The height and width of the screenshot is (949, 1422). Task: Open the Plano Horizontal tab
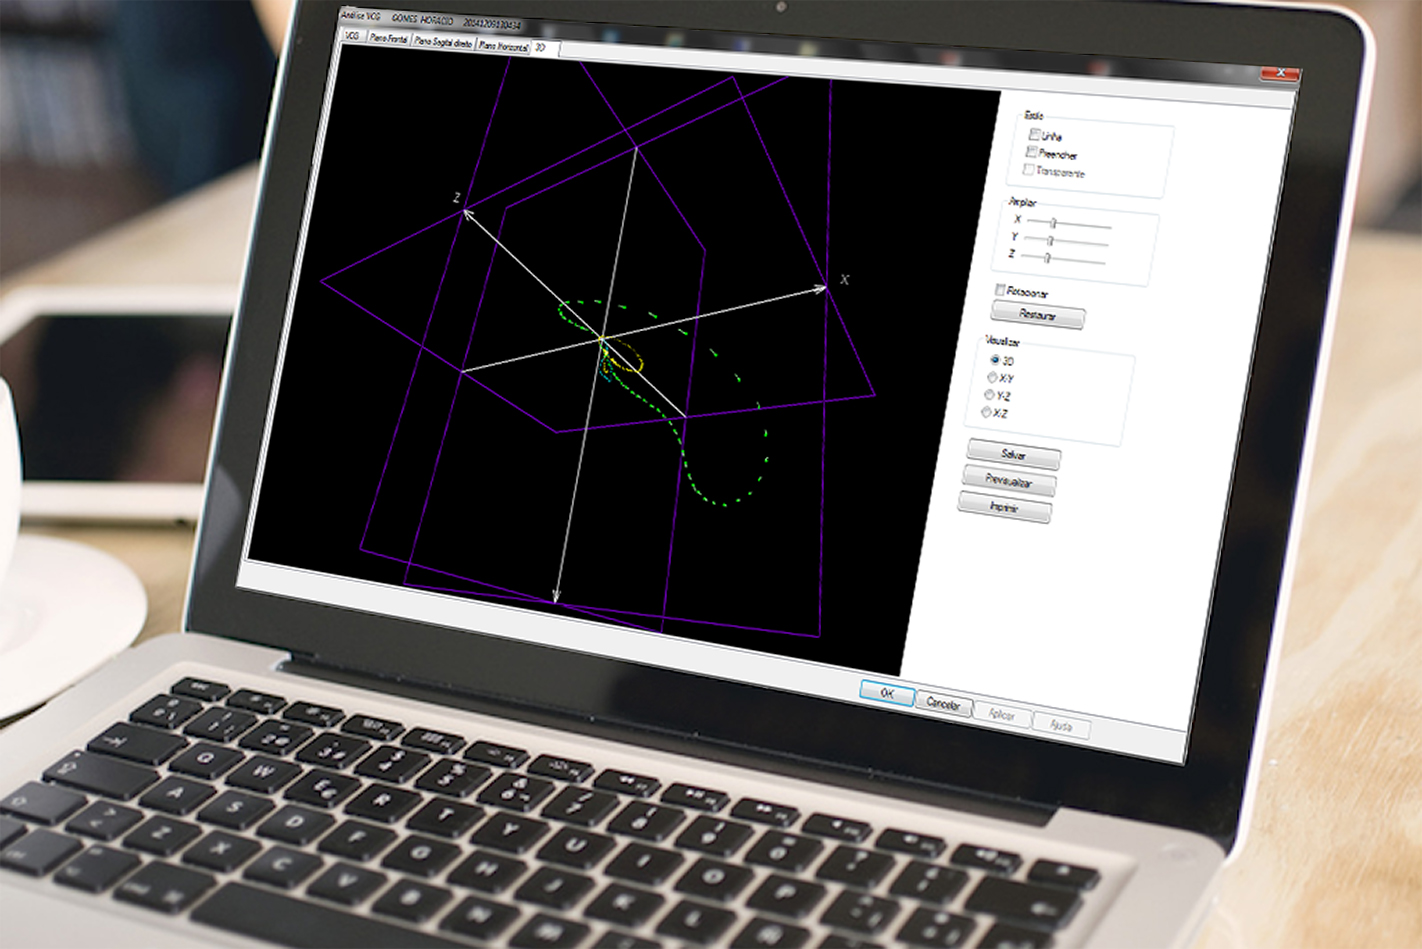(502, 45)
